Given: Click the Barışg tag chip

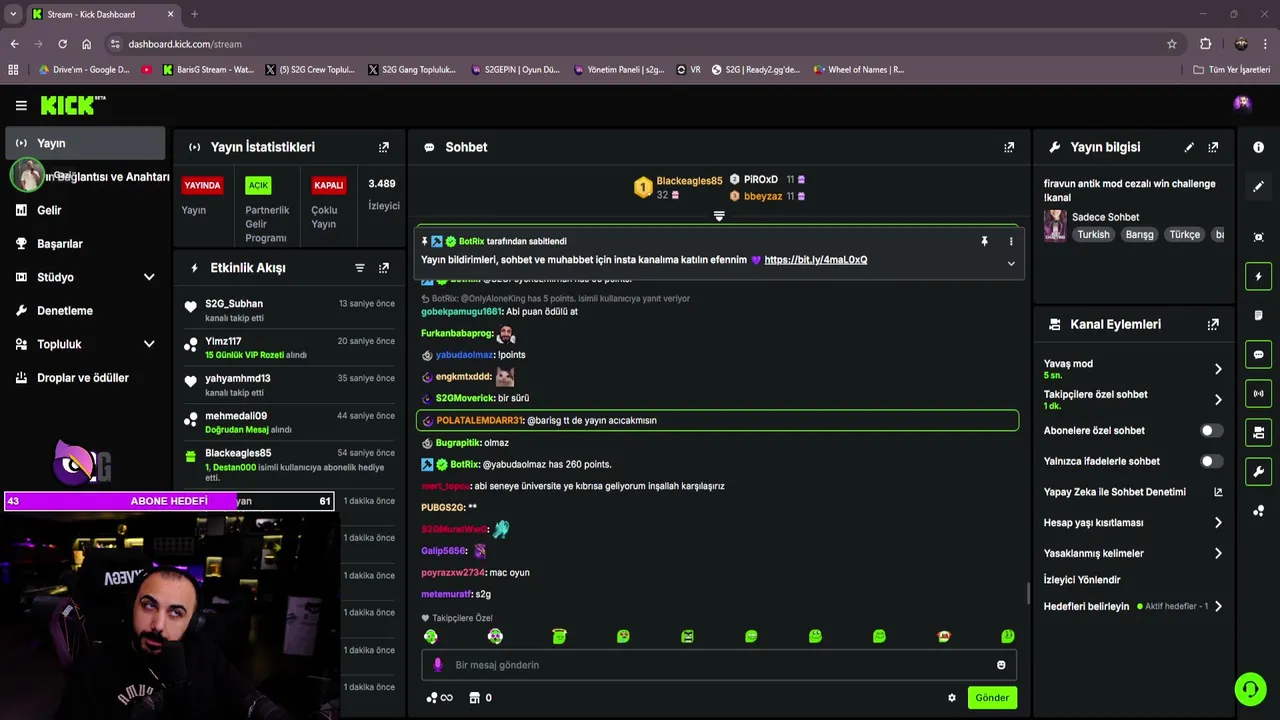Looking at the screenshot, I should (1139, 235).
